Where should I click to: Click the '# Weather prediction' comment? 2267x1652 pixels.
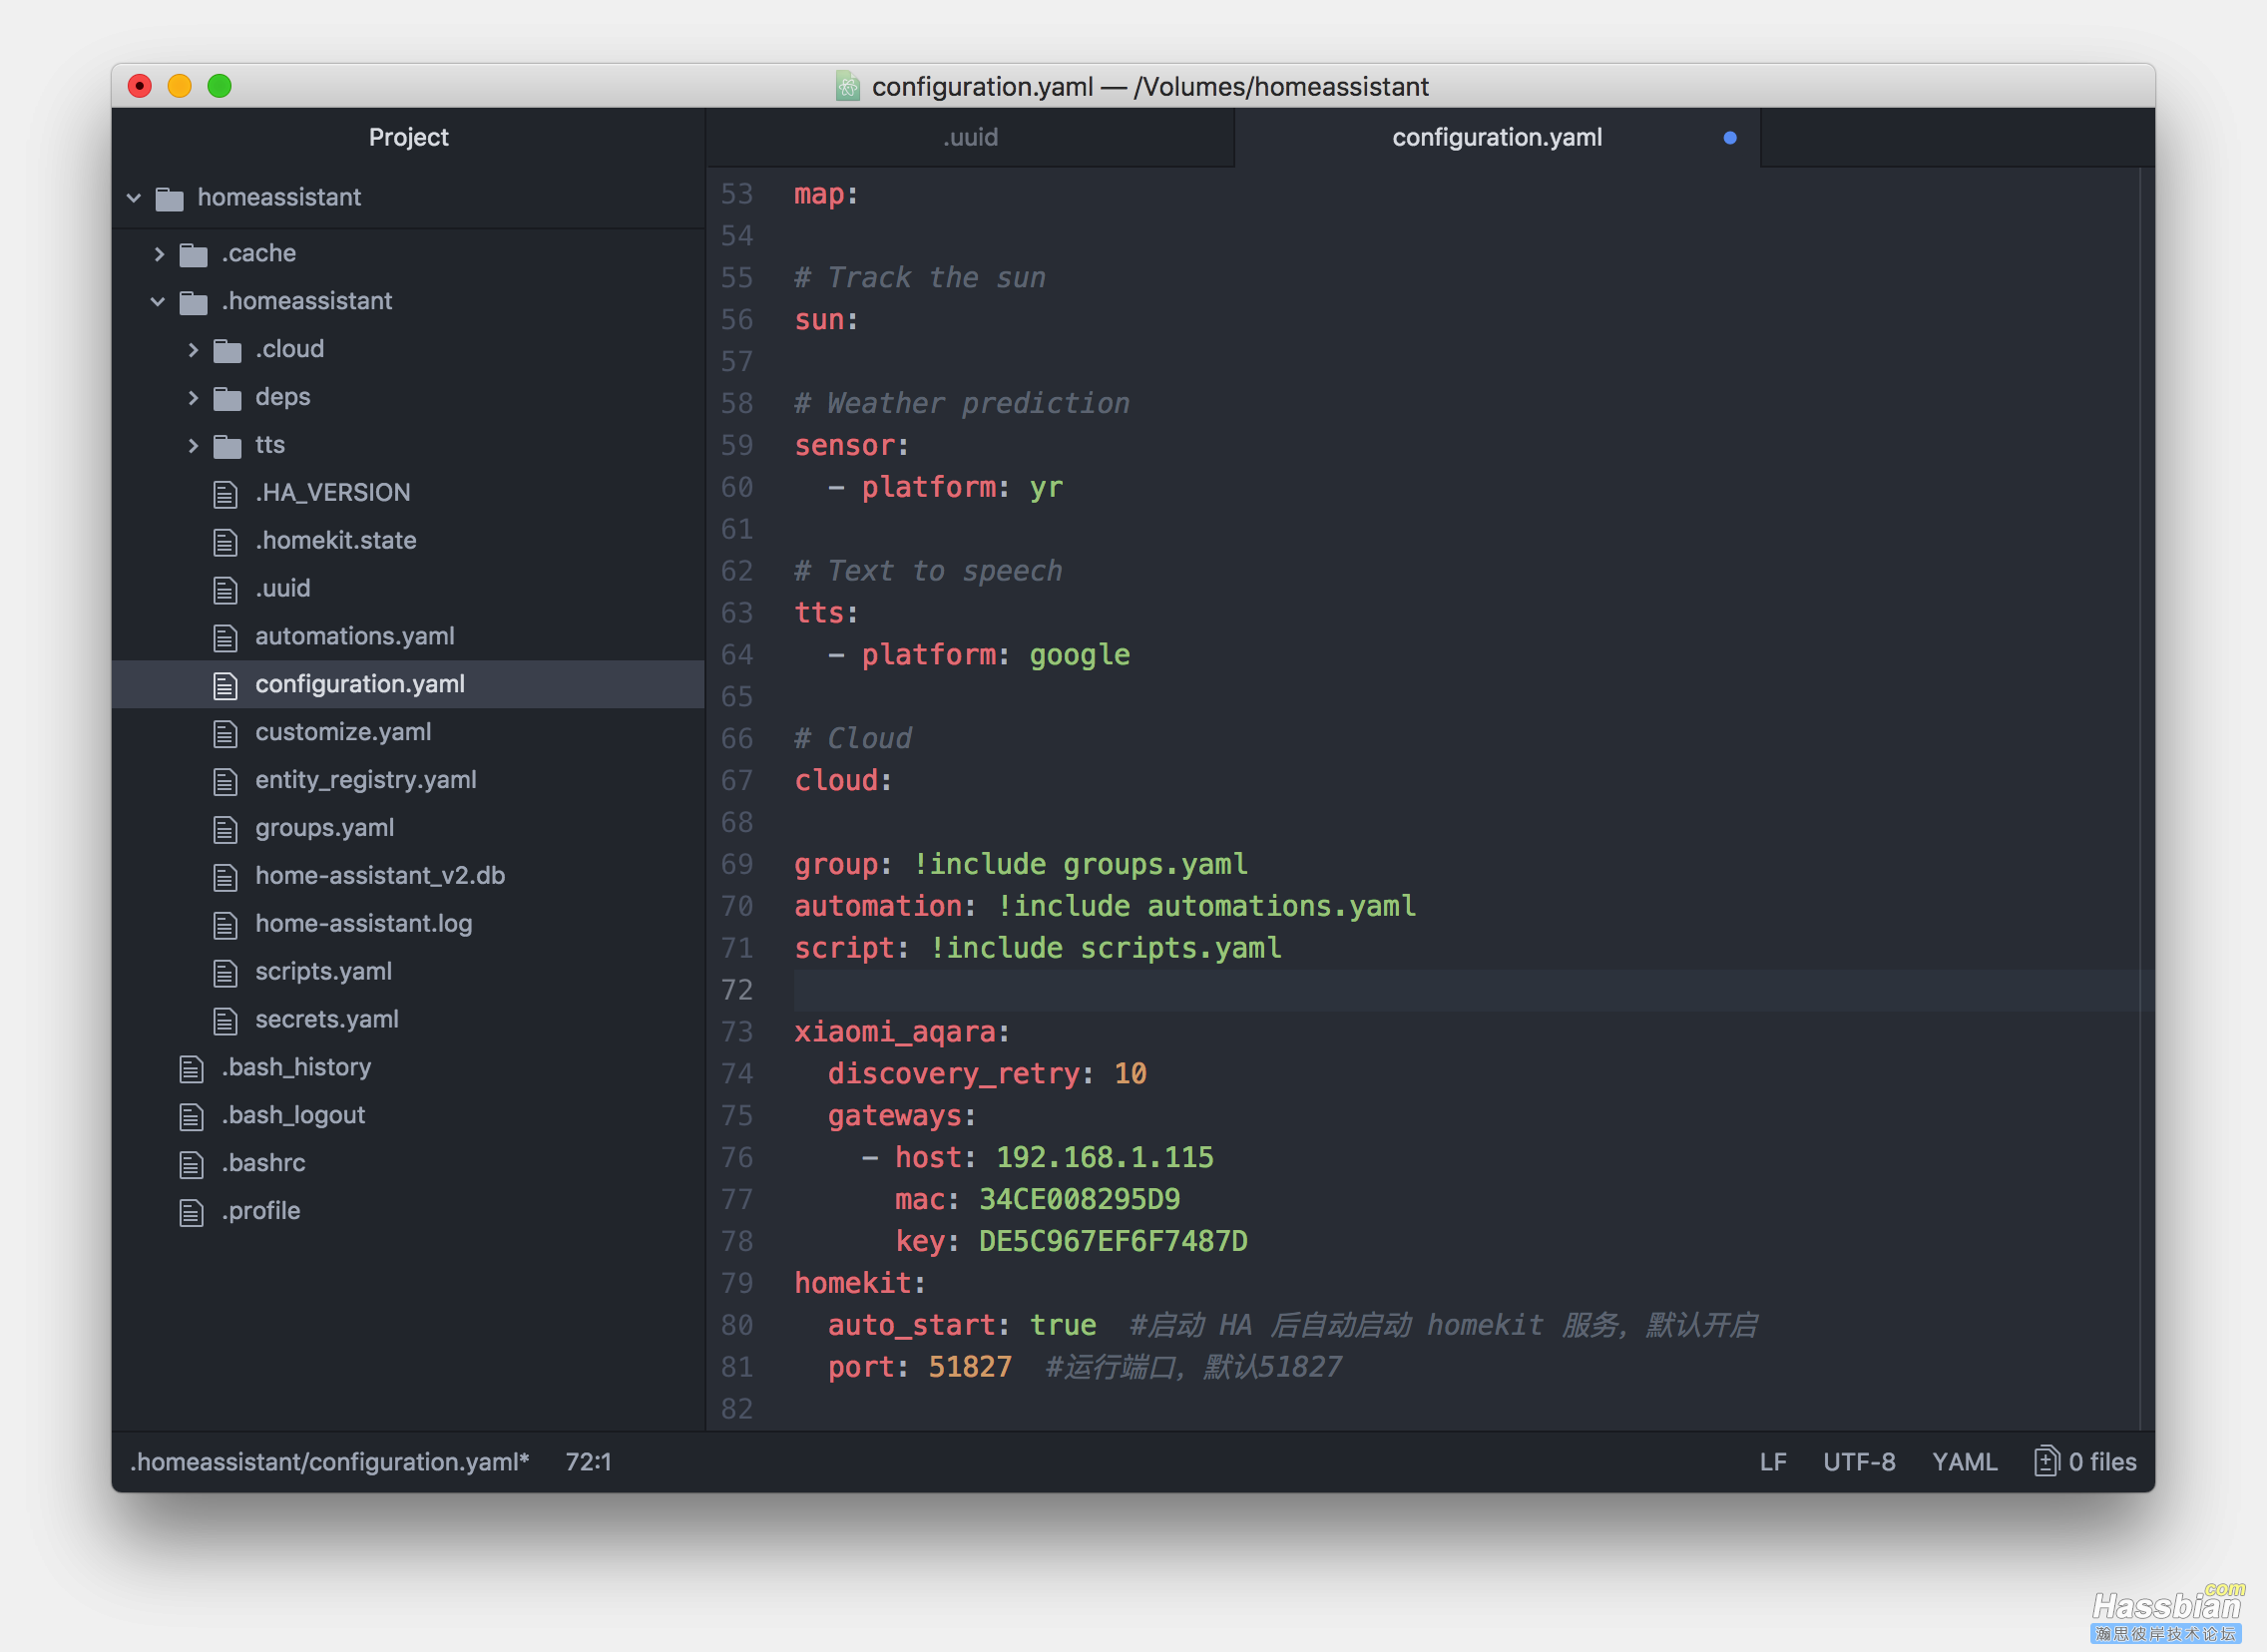(961, 403)
